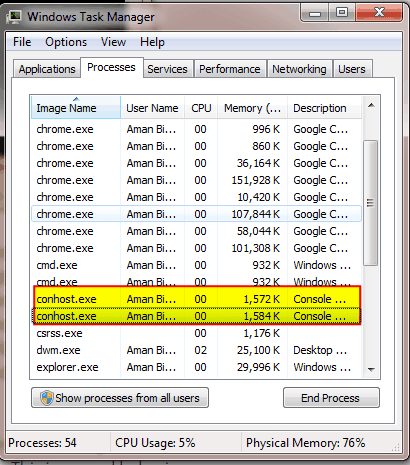The height and width of the screenshot is (465, 410).
Task: Select chrome.exe row using 10,420 K
Action: pyautogui.click(x=196, y=197)
